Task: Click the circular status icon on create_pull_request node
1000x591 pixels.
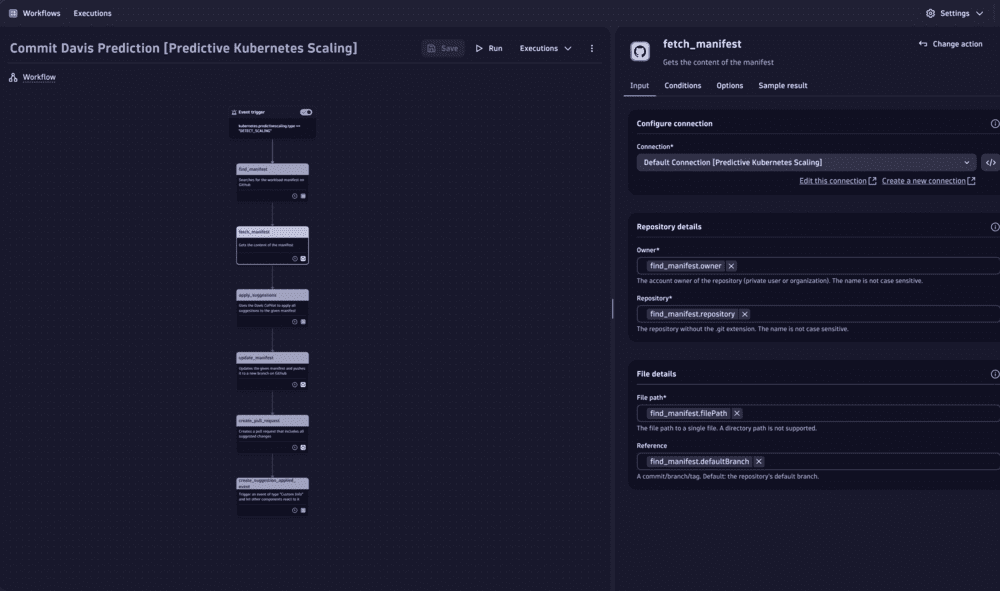Action: [295, 448]
